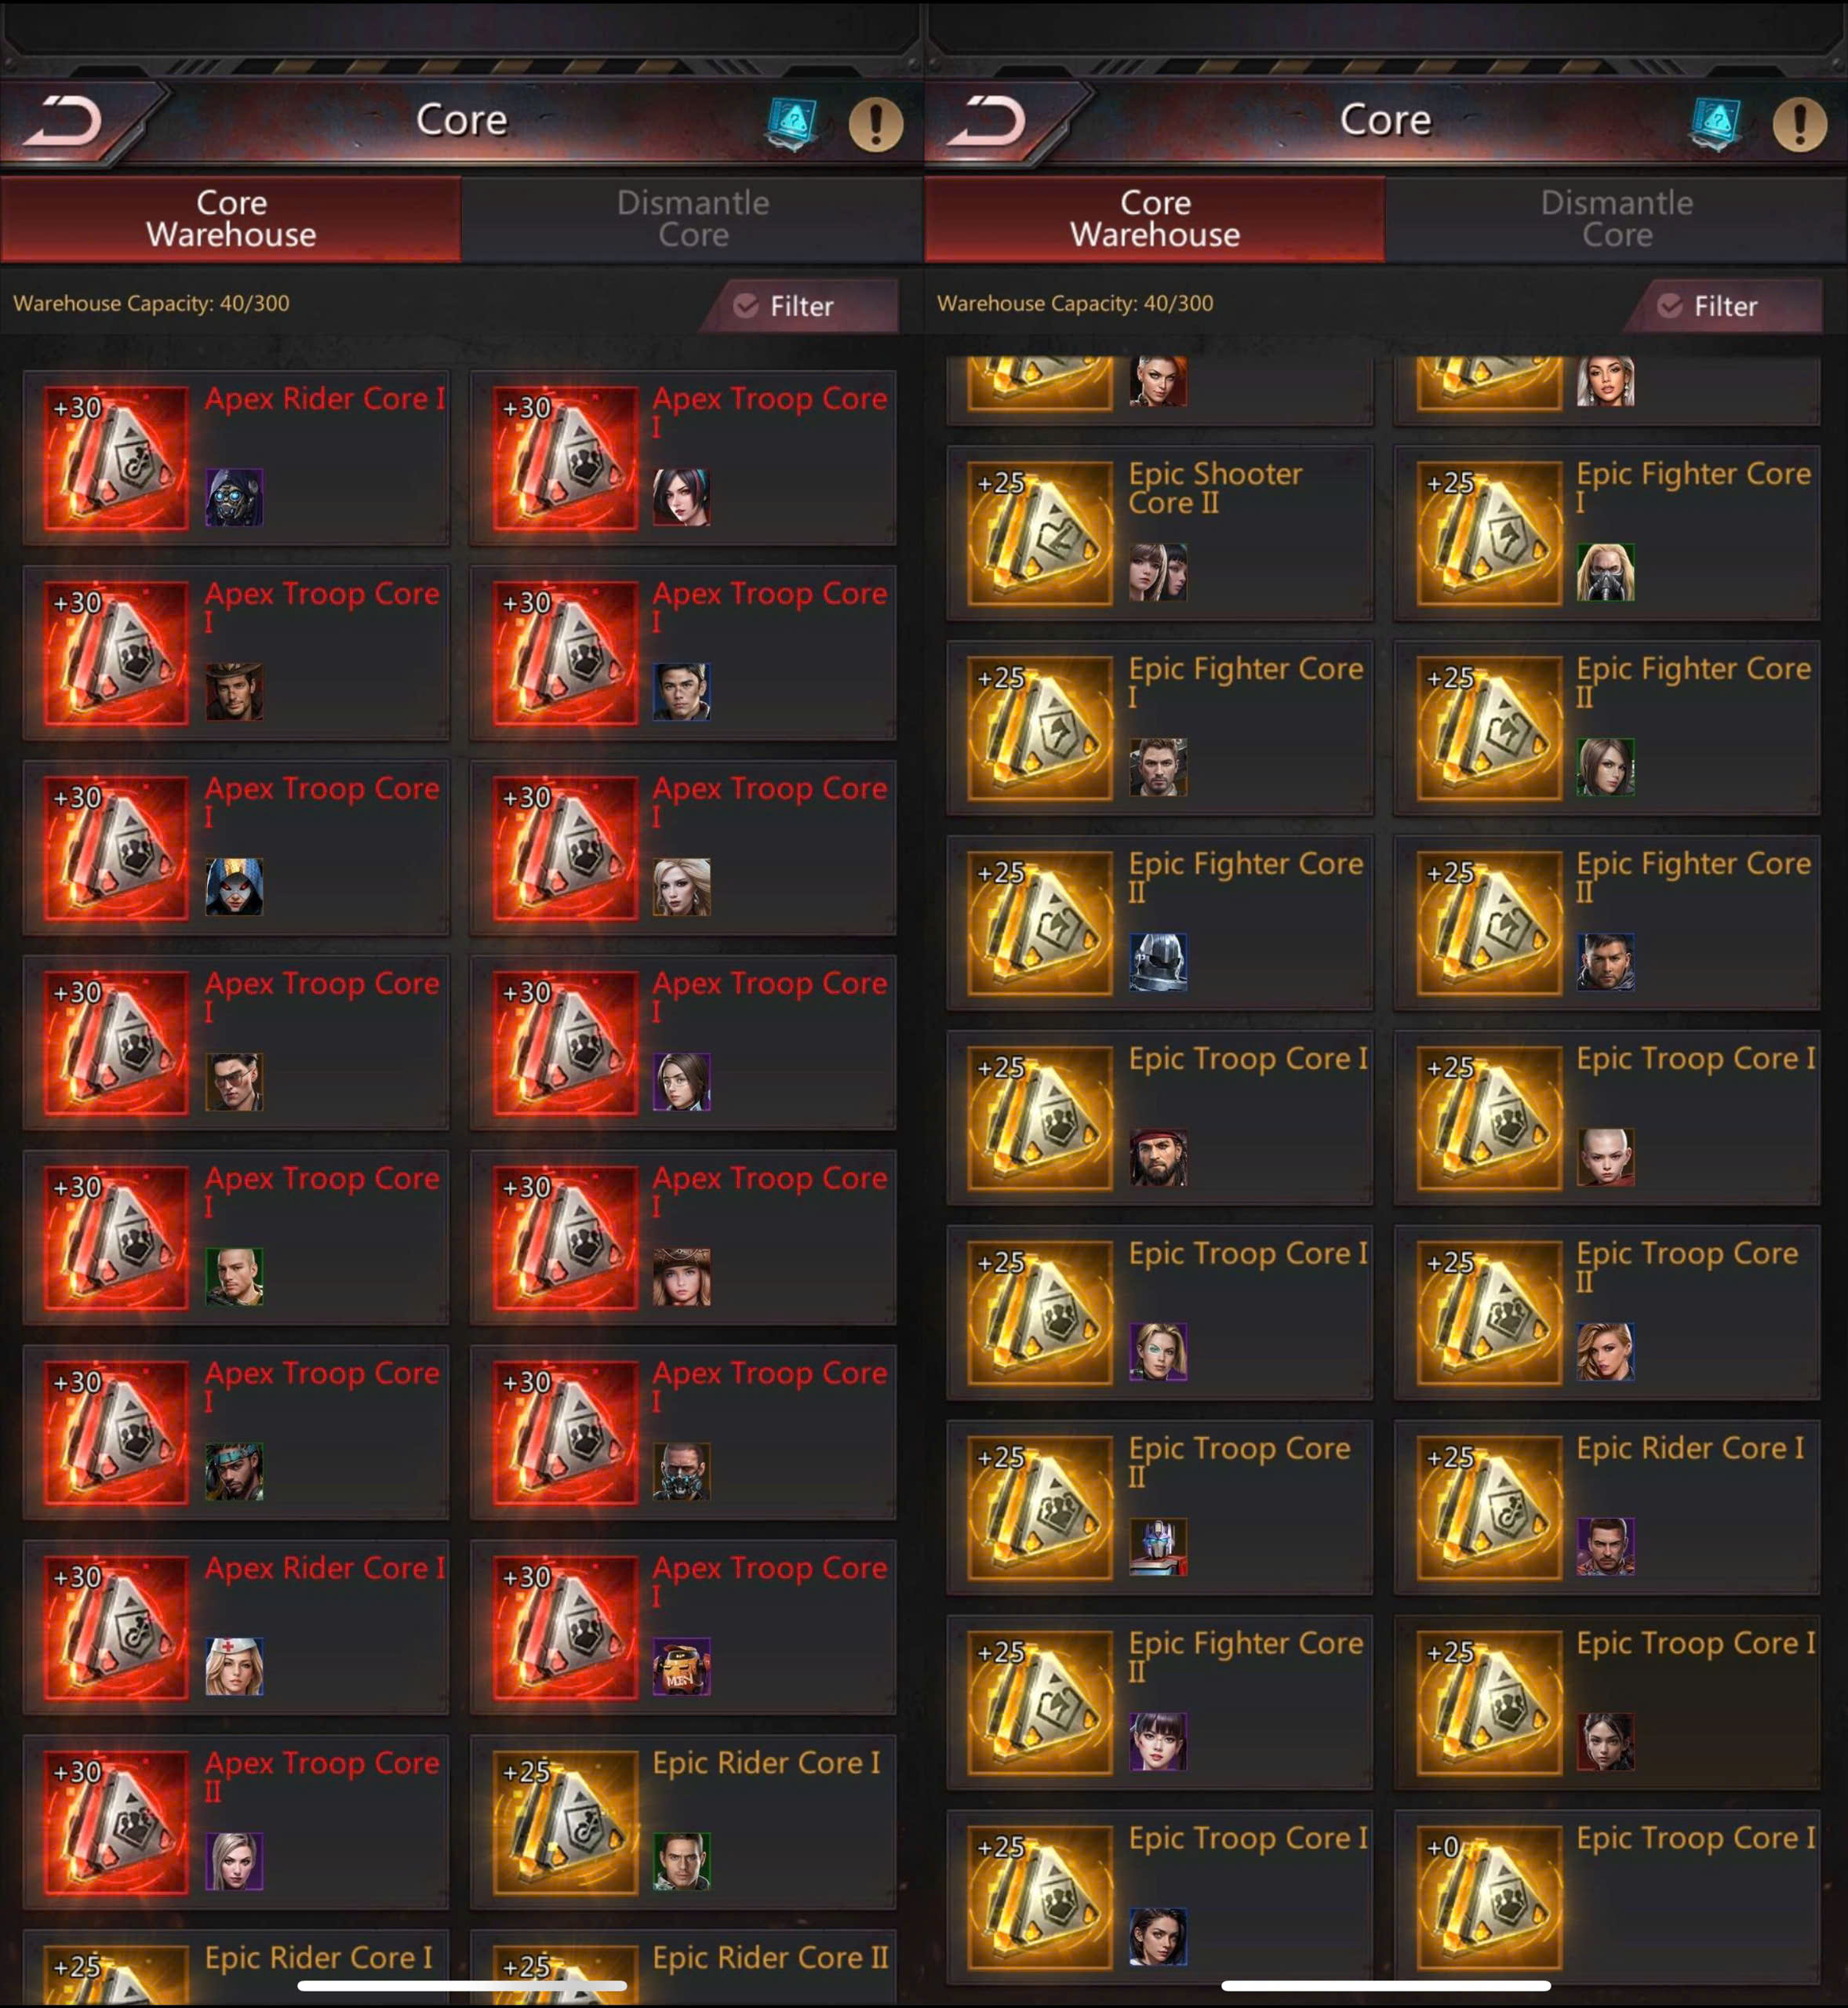Toggle the Filter checkbox in right panel
The height and width of the screenshot is (2008, 1848).
coord(1670,306)
